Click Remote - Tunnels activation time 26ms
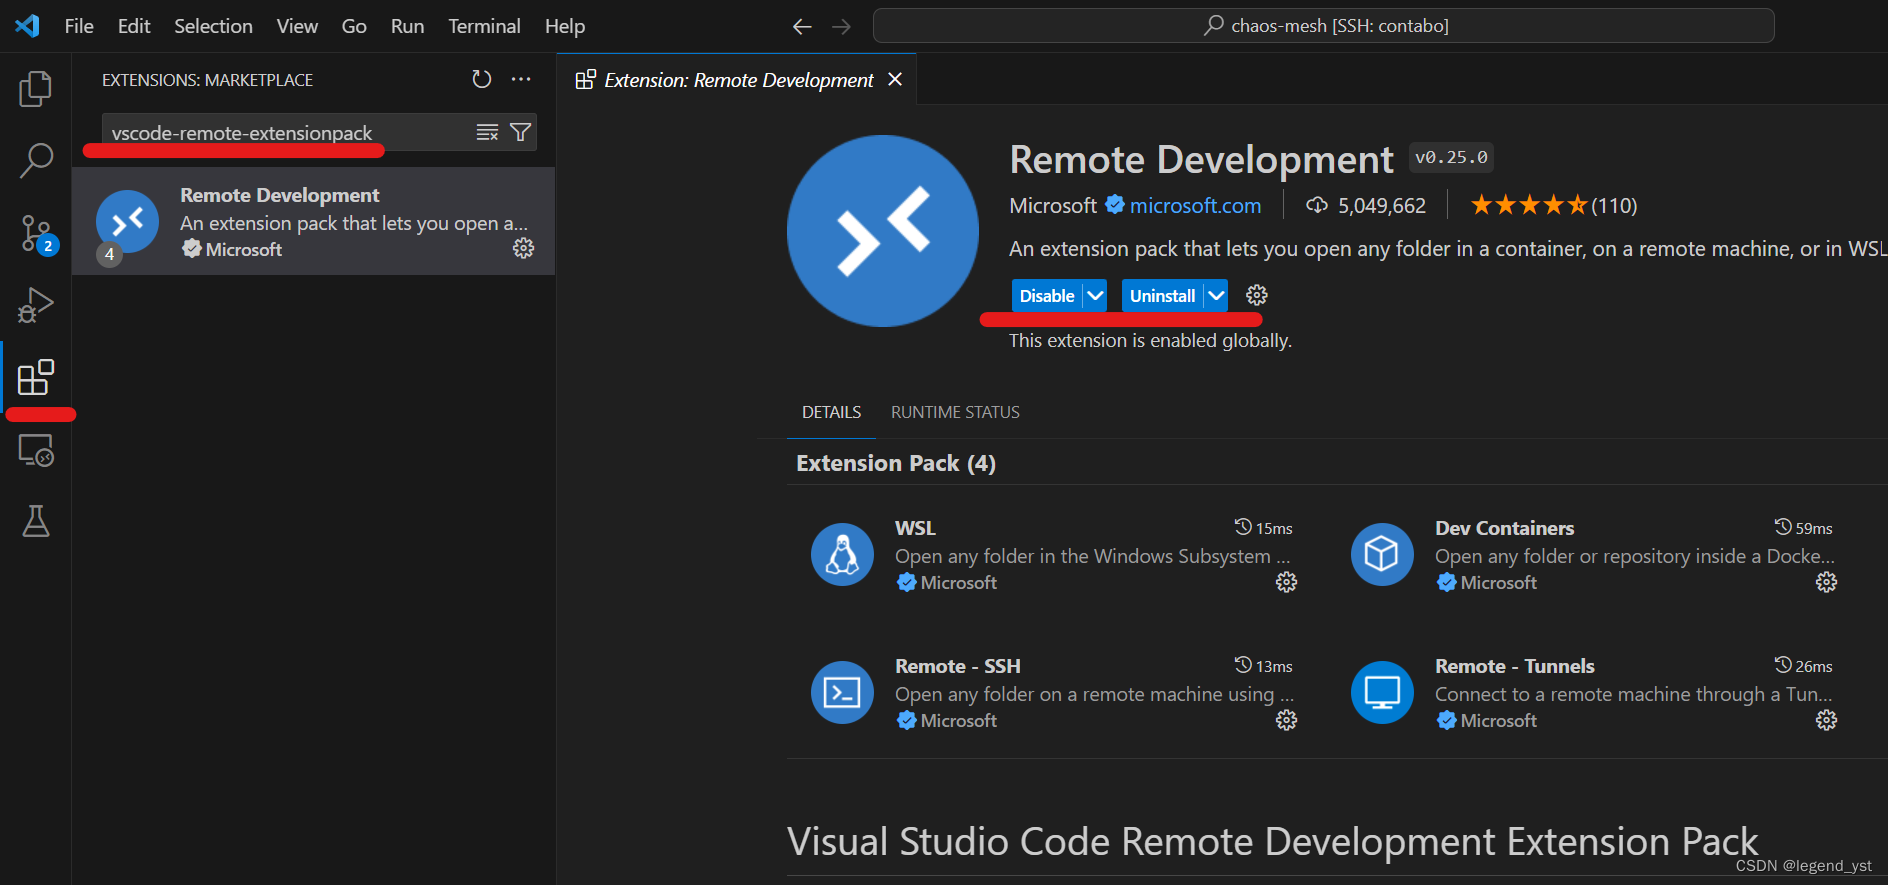This screenshot has width=1888, height=885. (x=1804, y=666)
